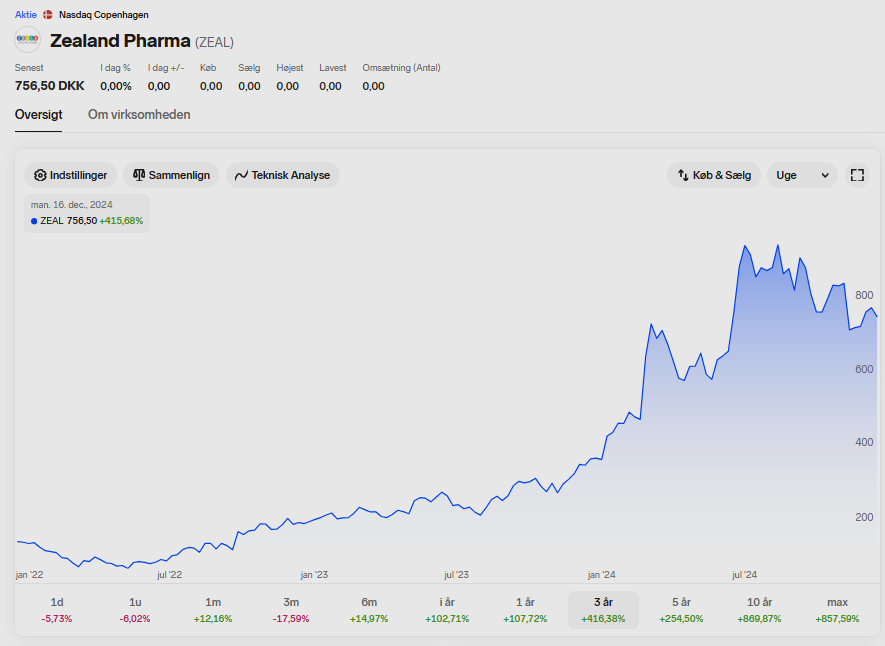The image size is (885, 646).
Task: Click the Aktie breadcrumb link
Action: coord(25,15)
